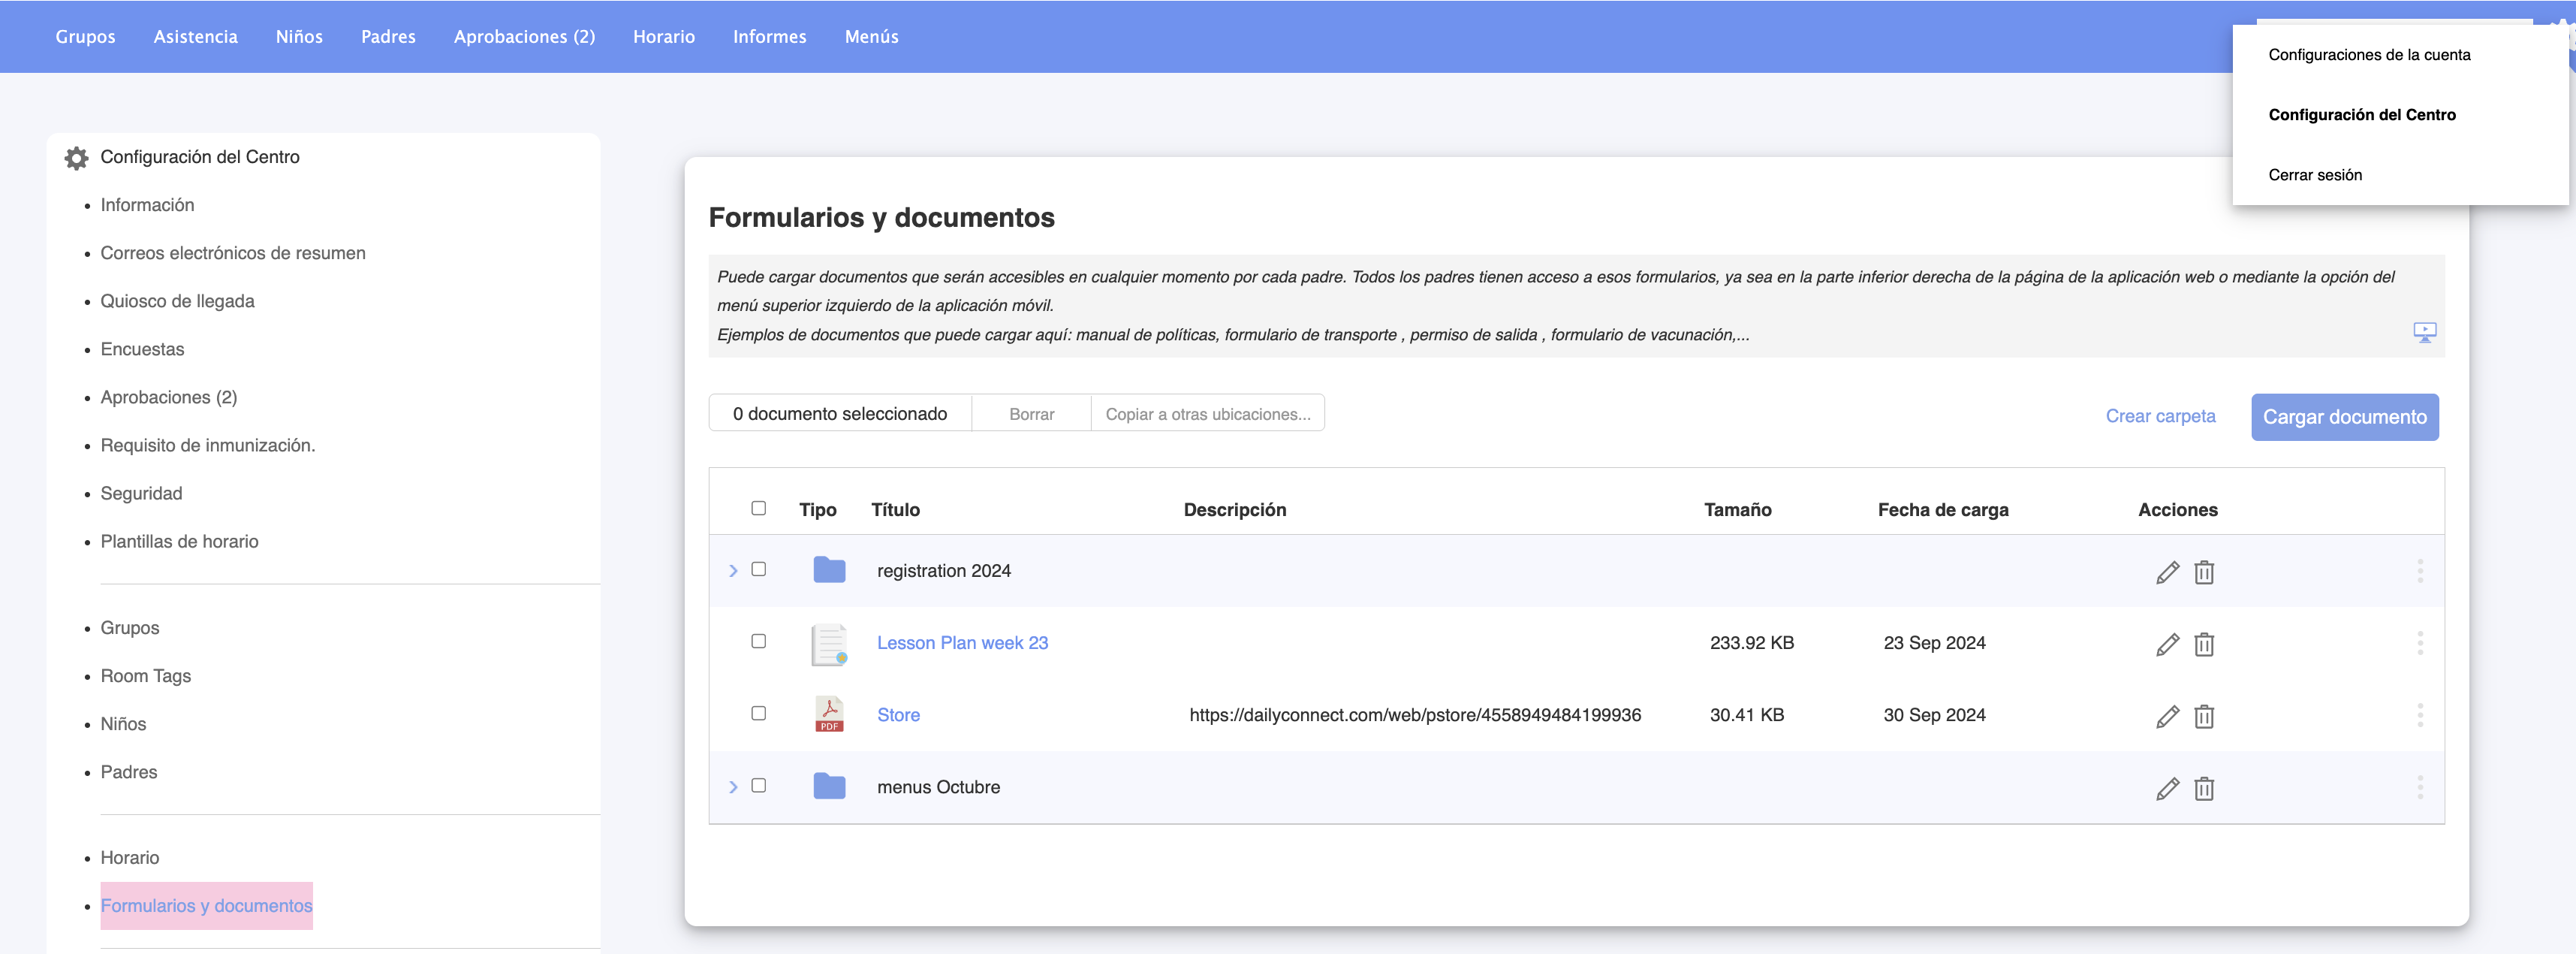Expand the menus Octubre folder chevron
The width and height of the screenshot is (2576, 954).
tap(732, 787)
